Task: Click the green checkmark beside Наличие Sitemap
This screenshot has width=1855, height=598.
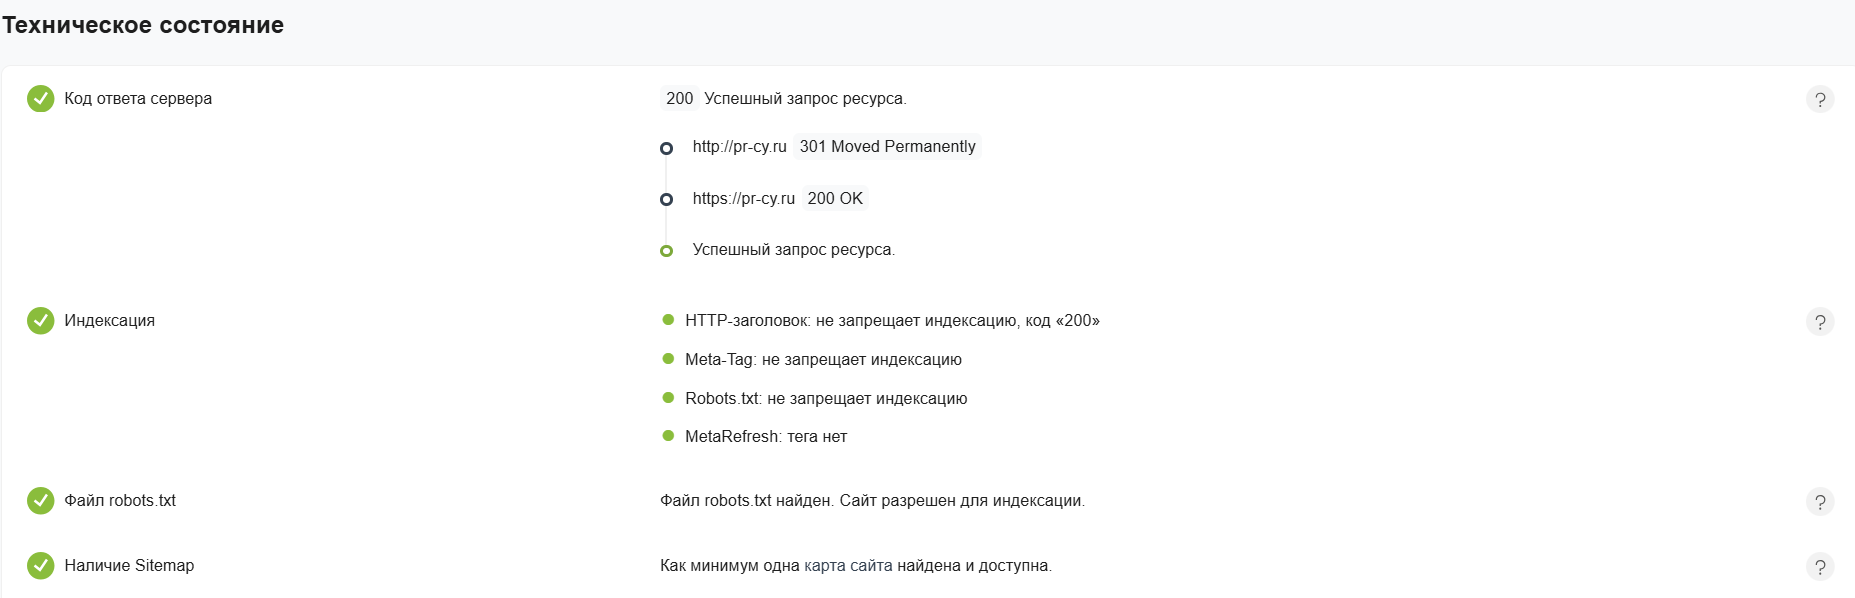Action: [x=40, y=566]
